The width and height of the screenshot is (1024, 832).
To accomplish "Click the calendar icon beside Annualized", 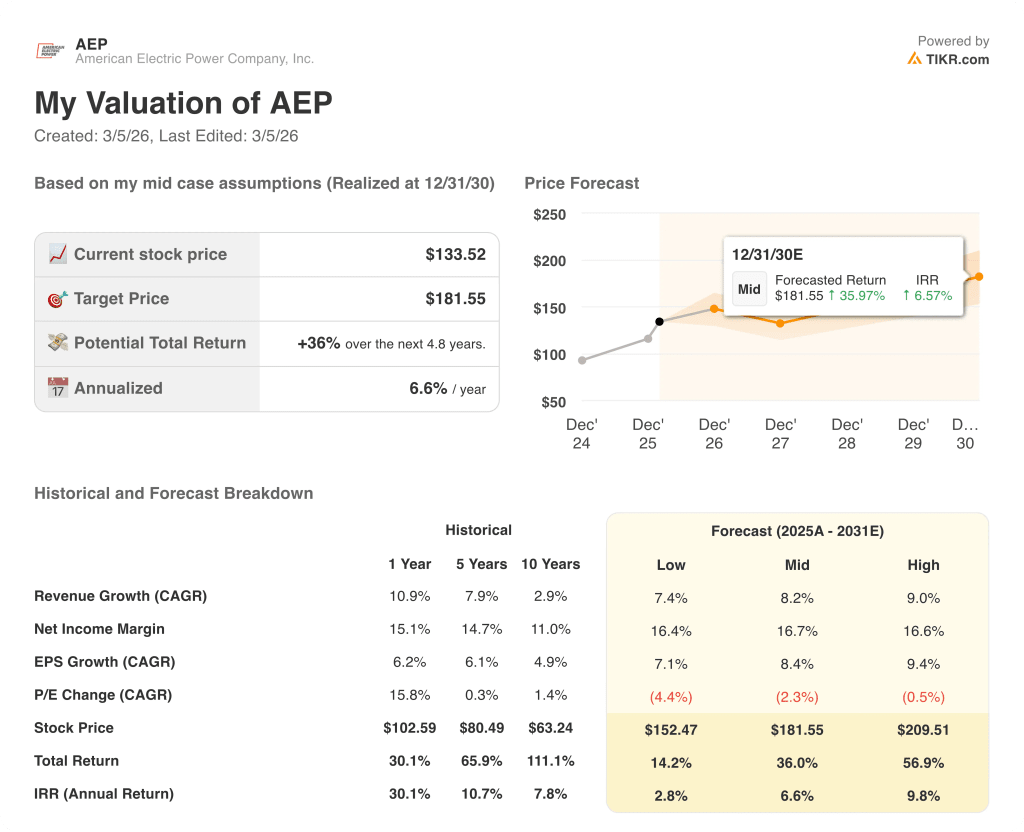I will pyautogui.click(x=57, y=388).
